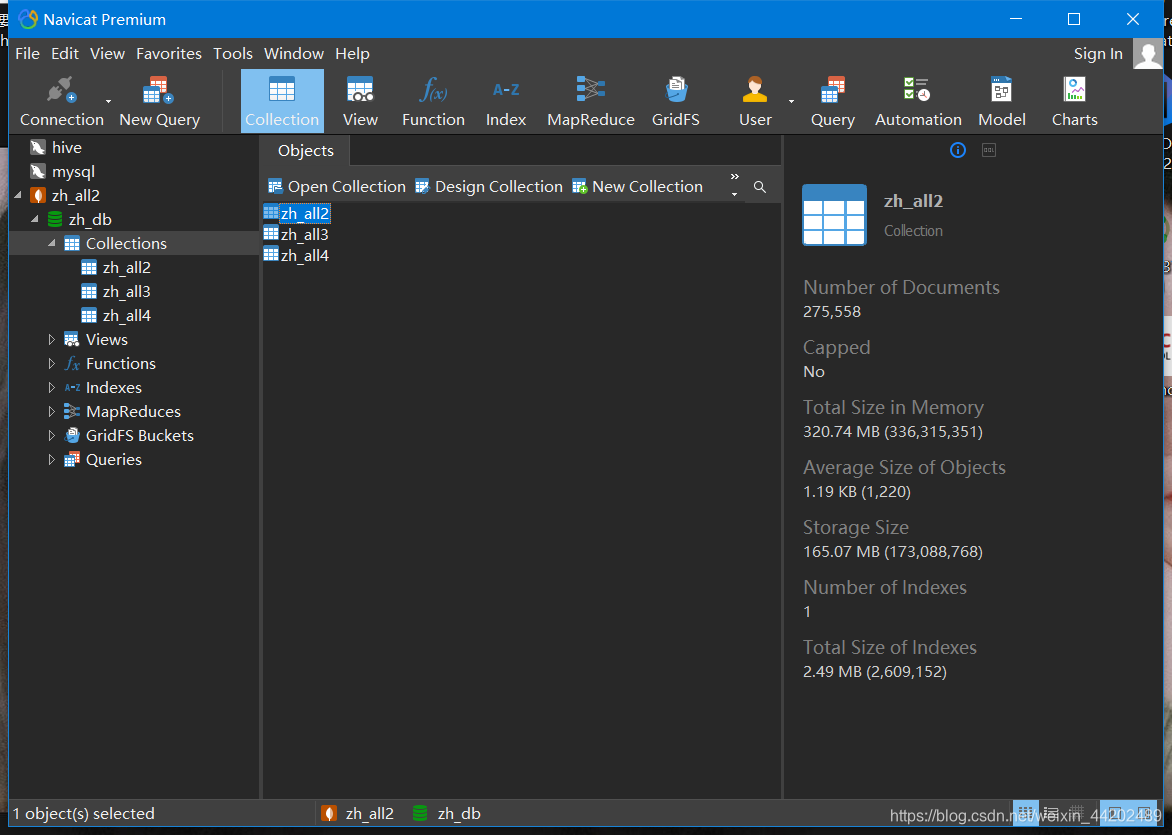Open Connection dropdown arrow

[108, 101]
